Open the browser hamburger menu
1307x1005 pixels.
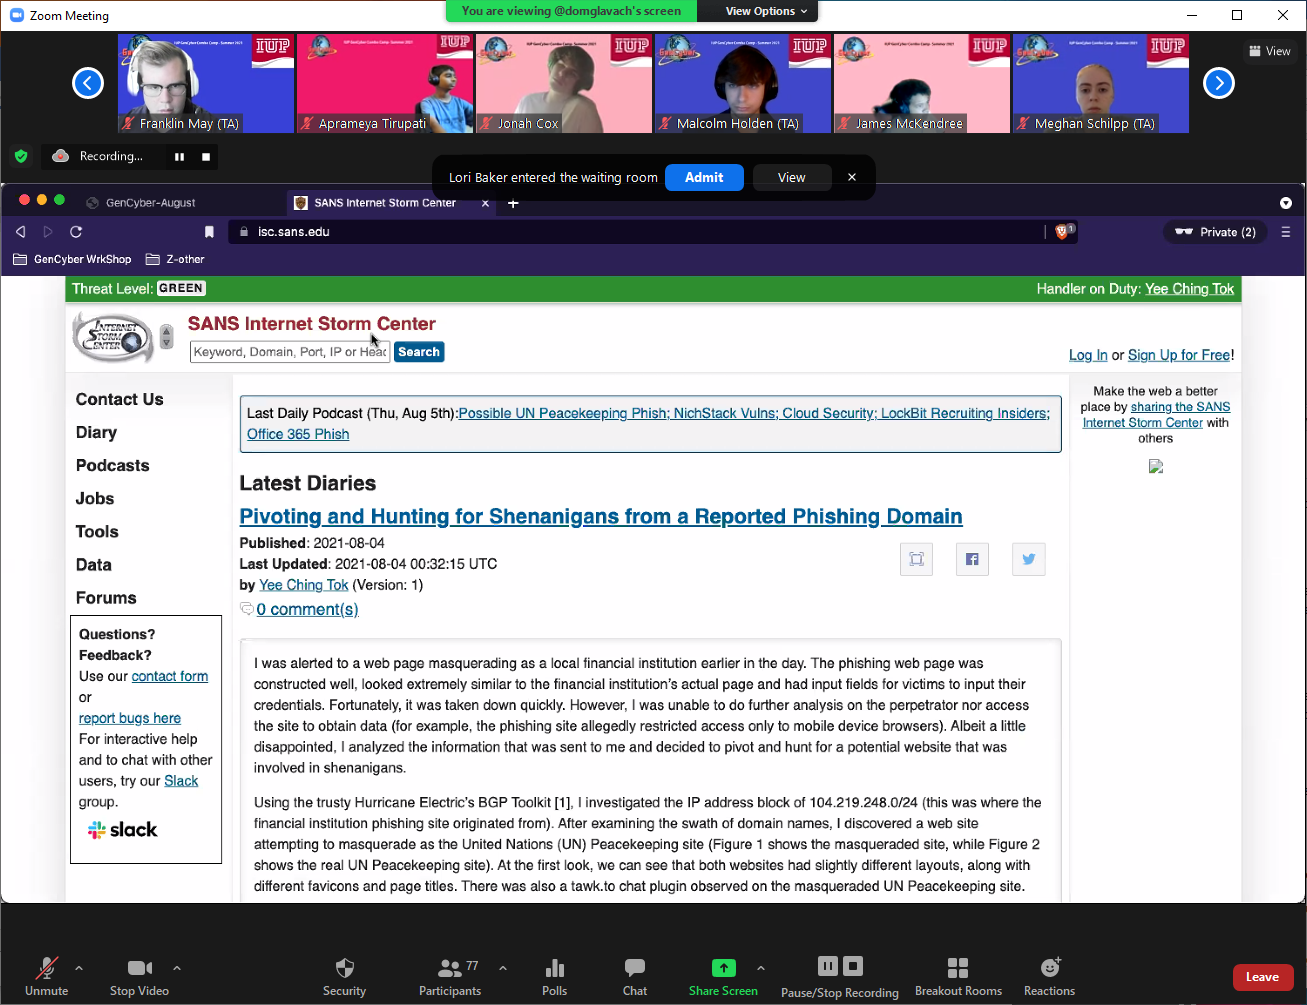click(x=1286, y=231)
